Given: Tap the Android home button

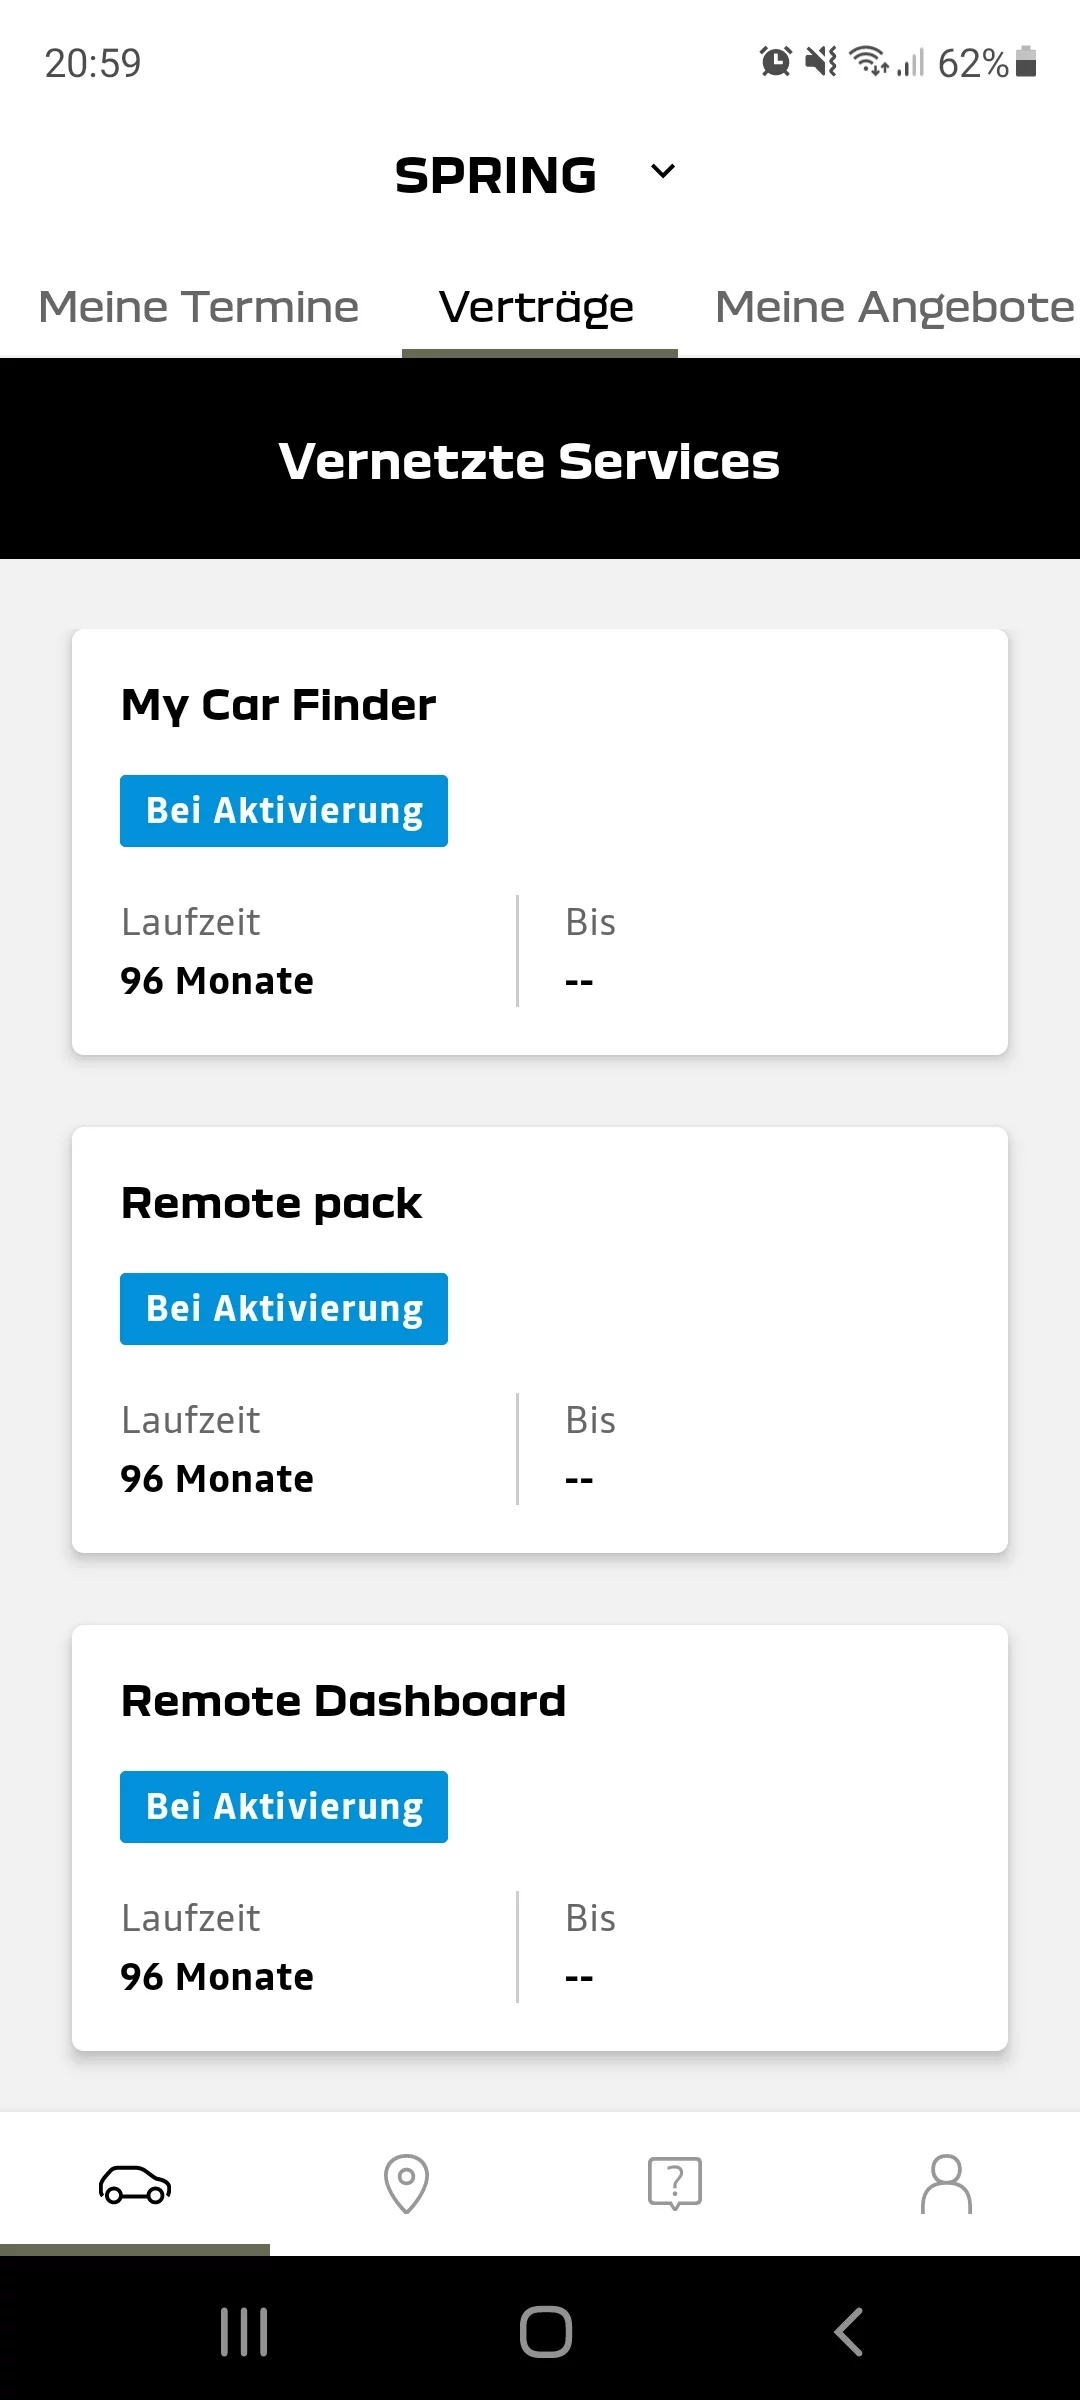Looking at the screenshot, I should coord(546,2332).
